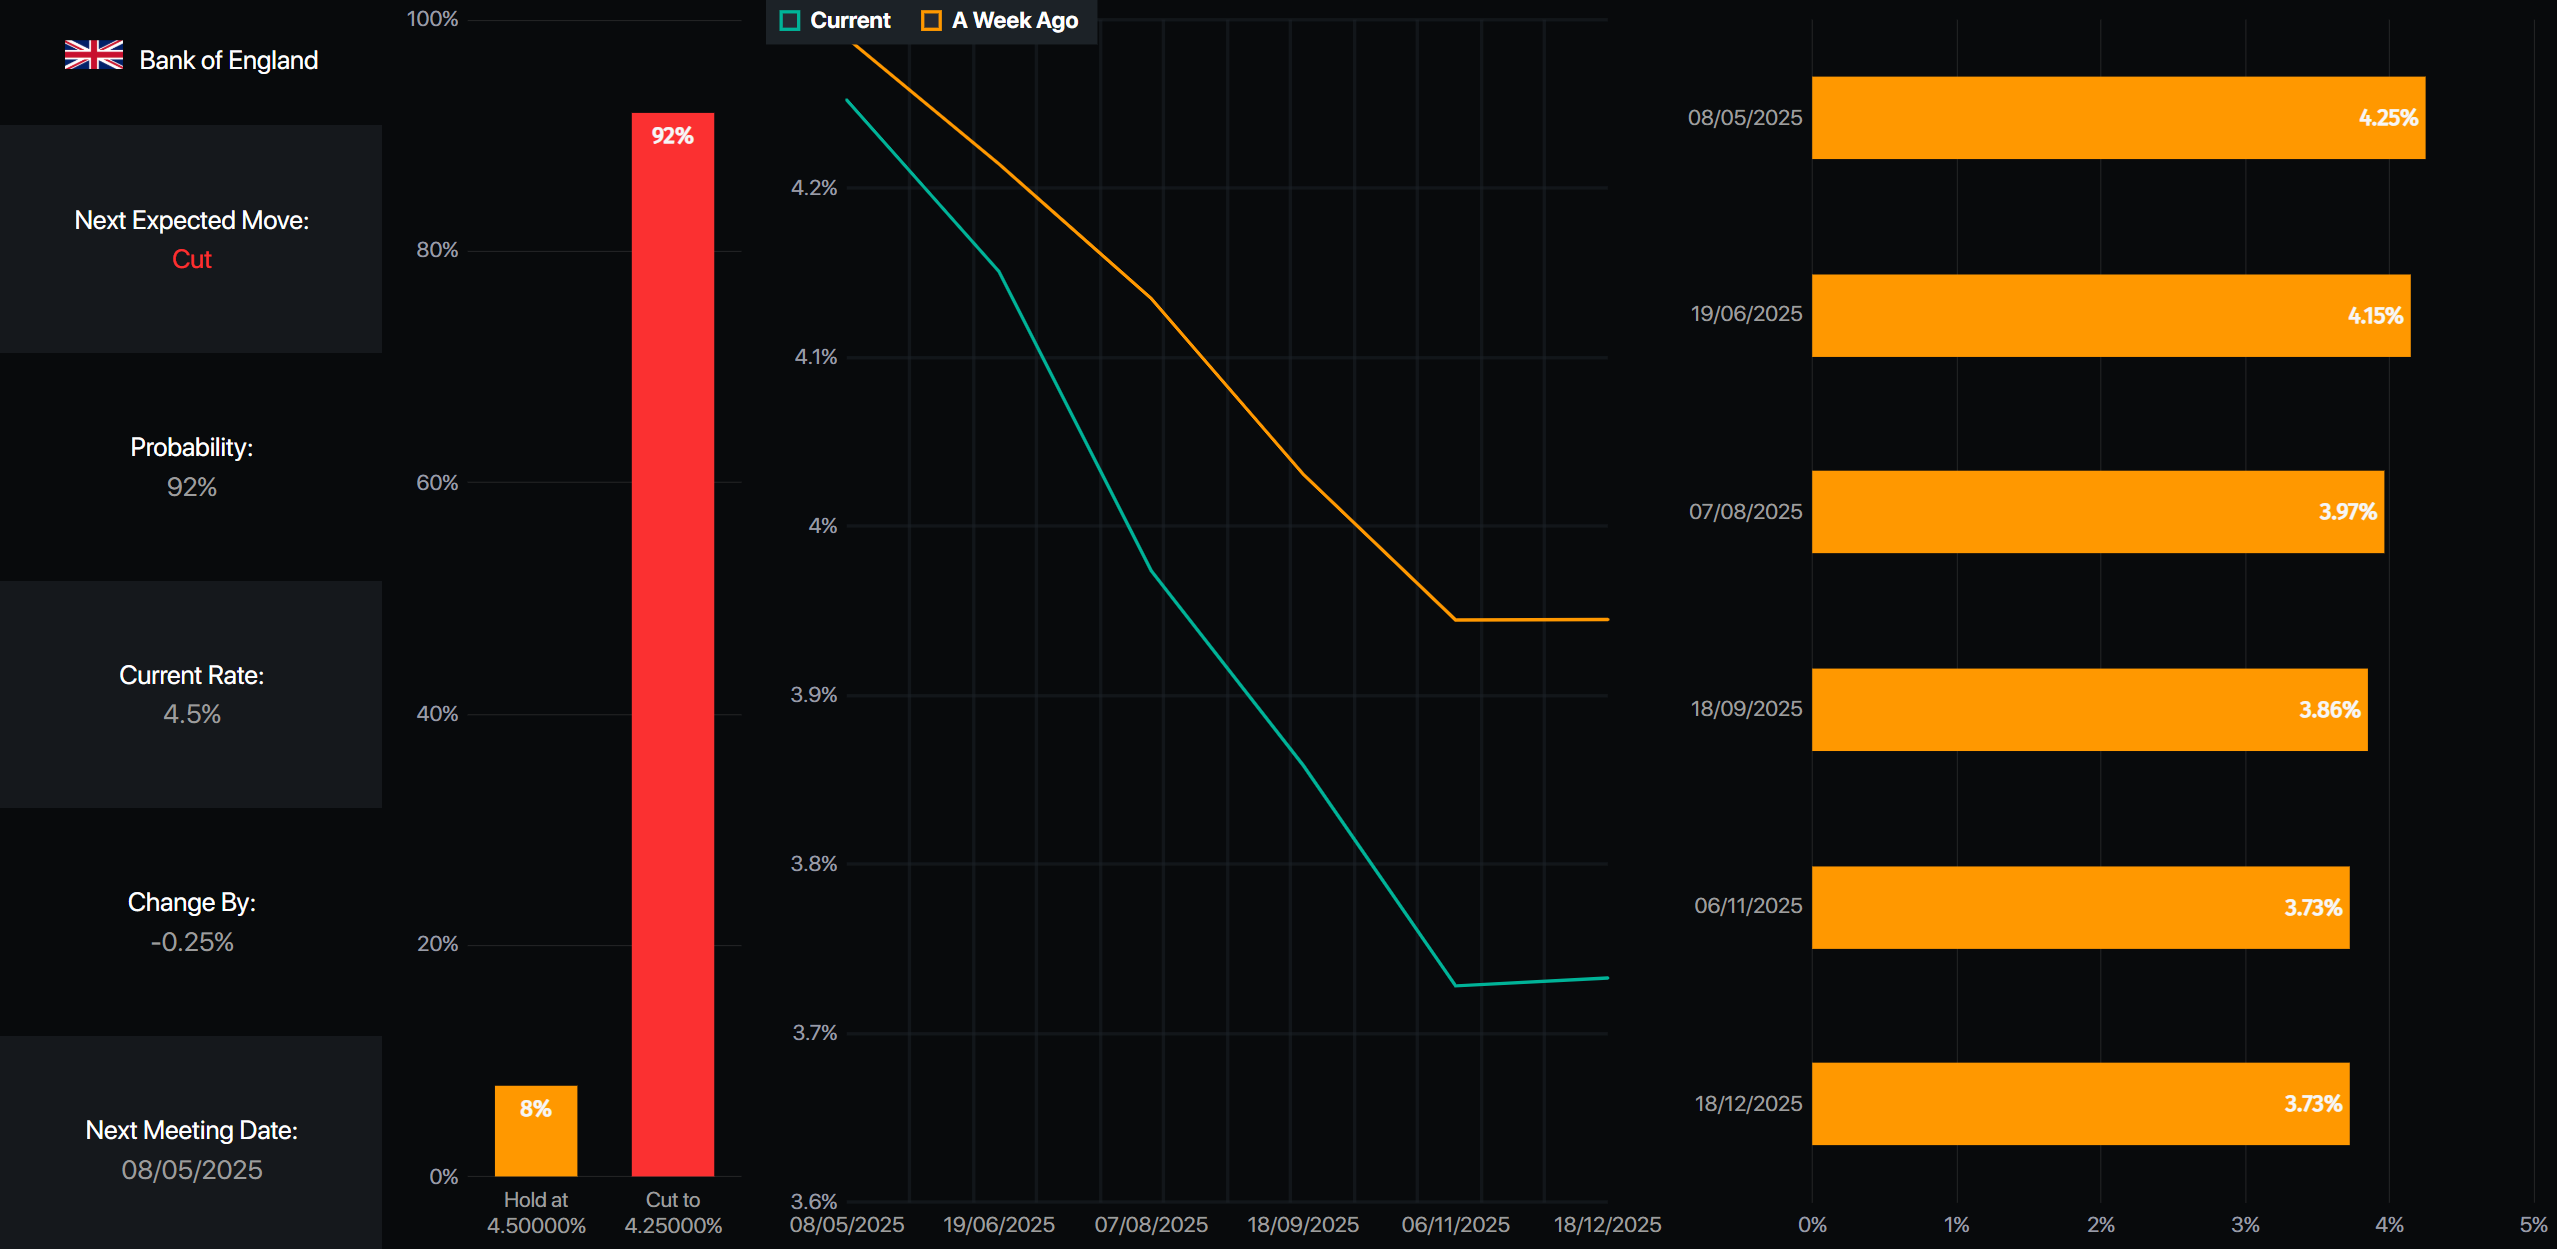Screen dimensions: 2557x1249
Task: Select the Next Expected Move Cut panel
Action: pos(191,239)
